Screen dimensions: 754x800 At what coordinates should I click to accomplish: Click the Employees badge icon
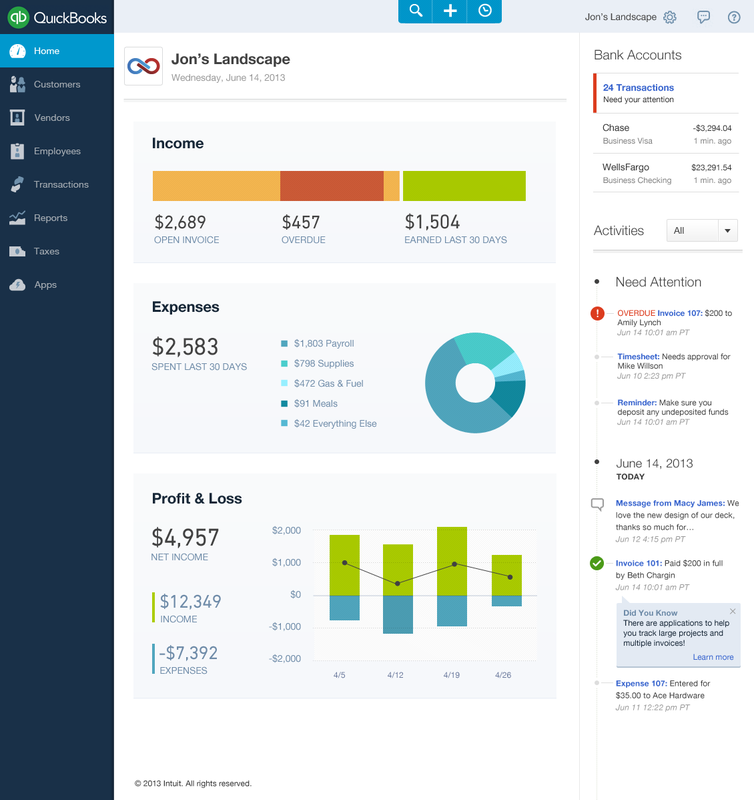point(17,151)
